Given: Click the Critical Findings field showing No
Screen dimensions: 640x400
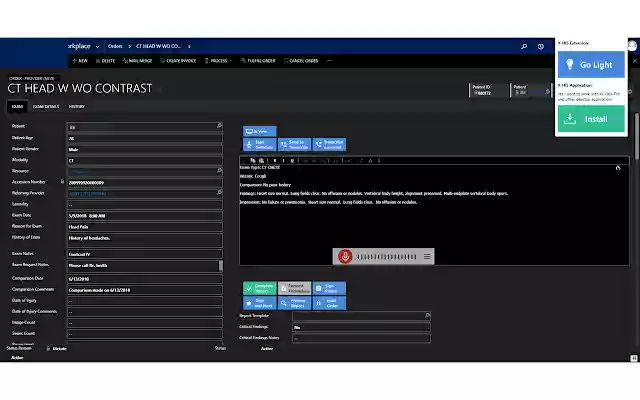Looking at the screenshot, I should (x=361, y=327).
